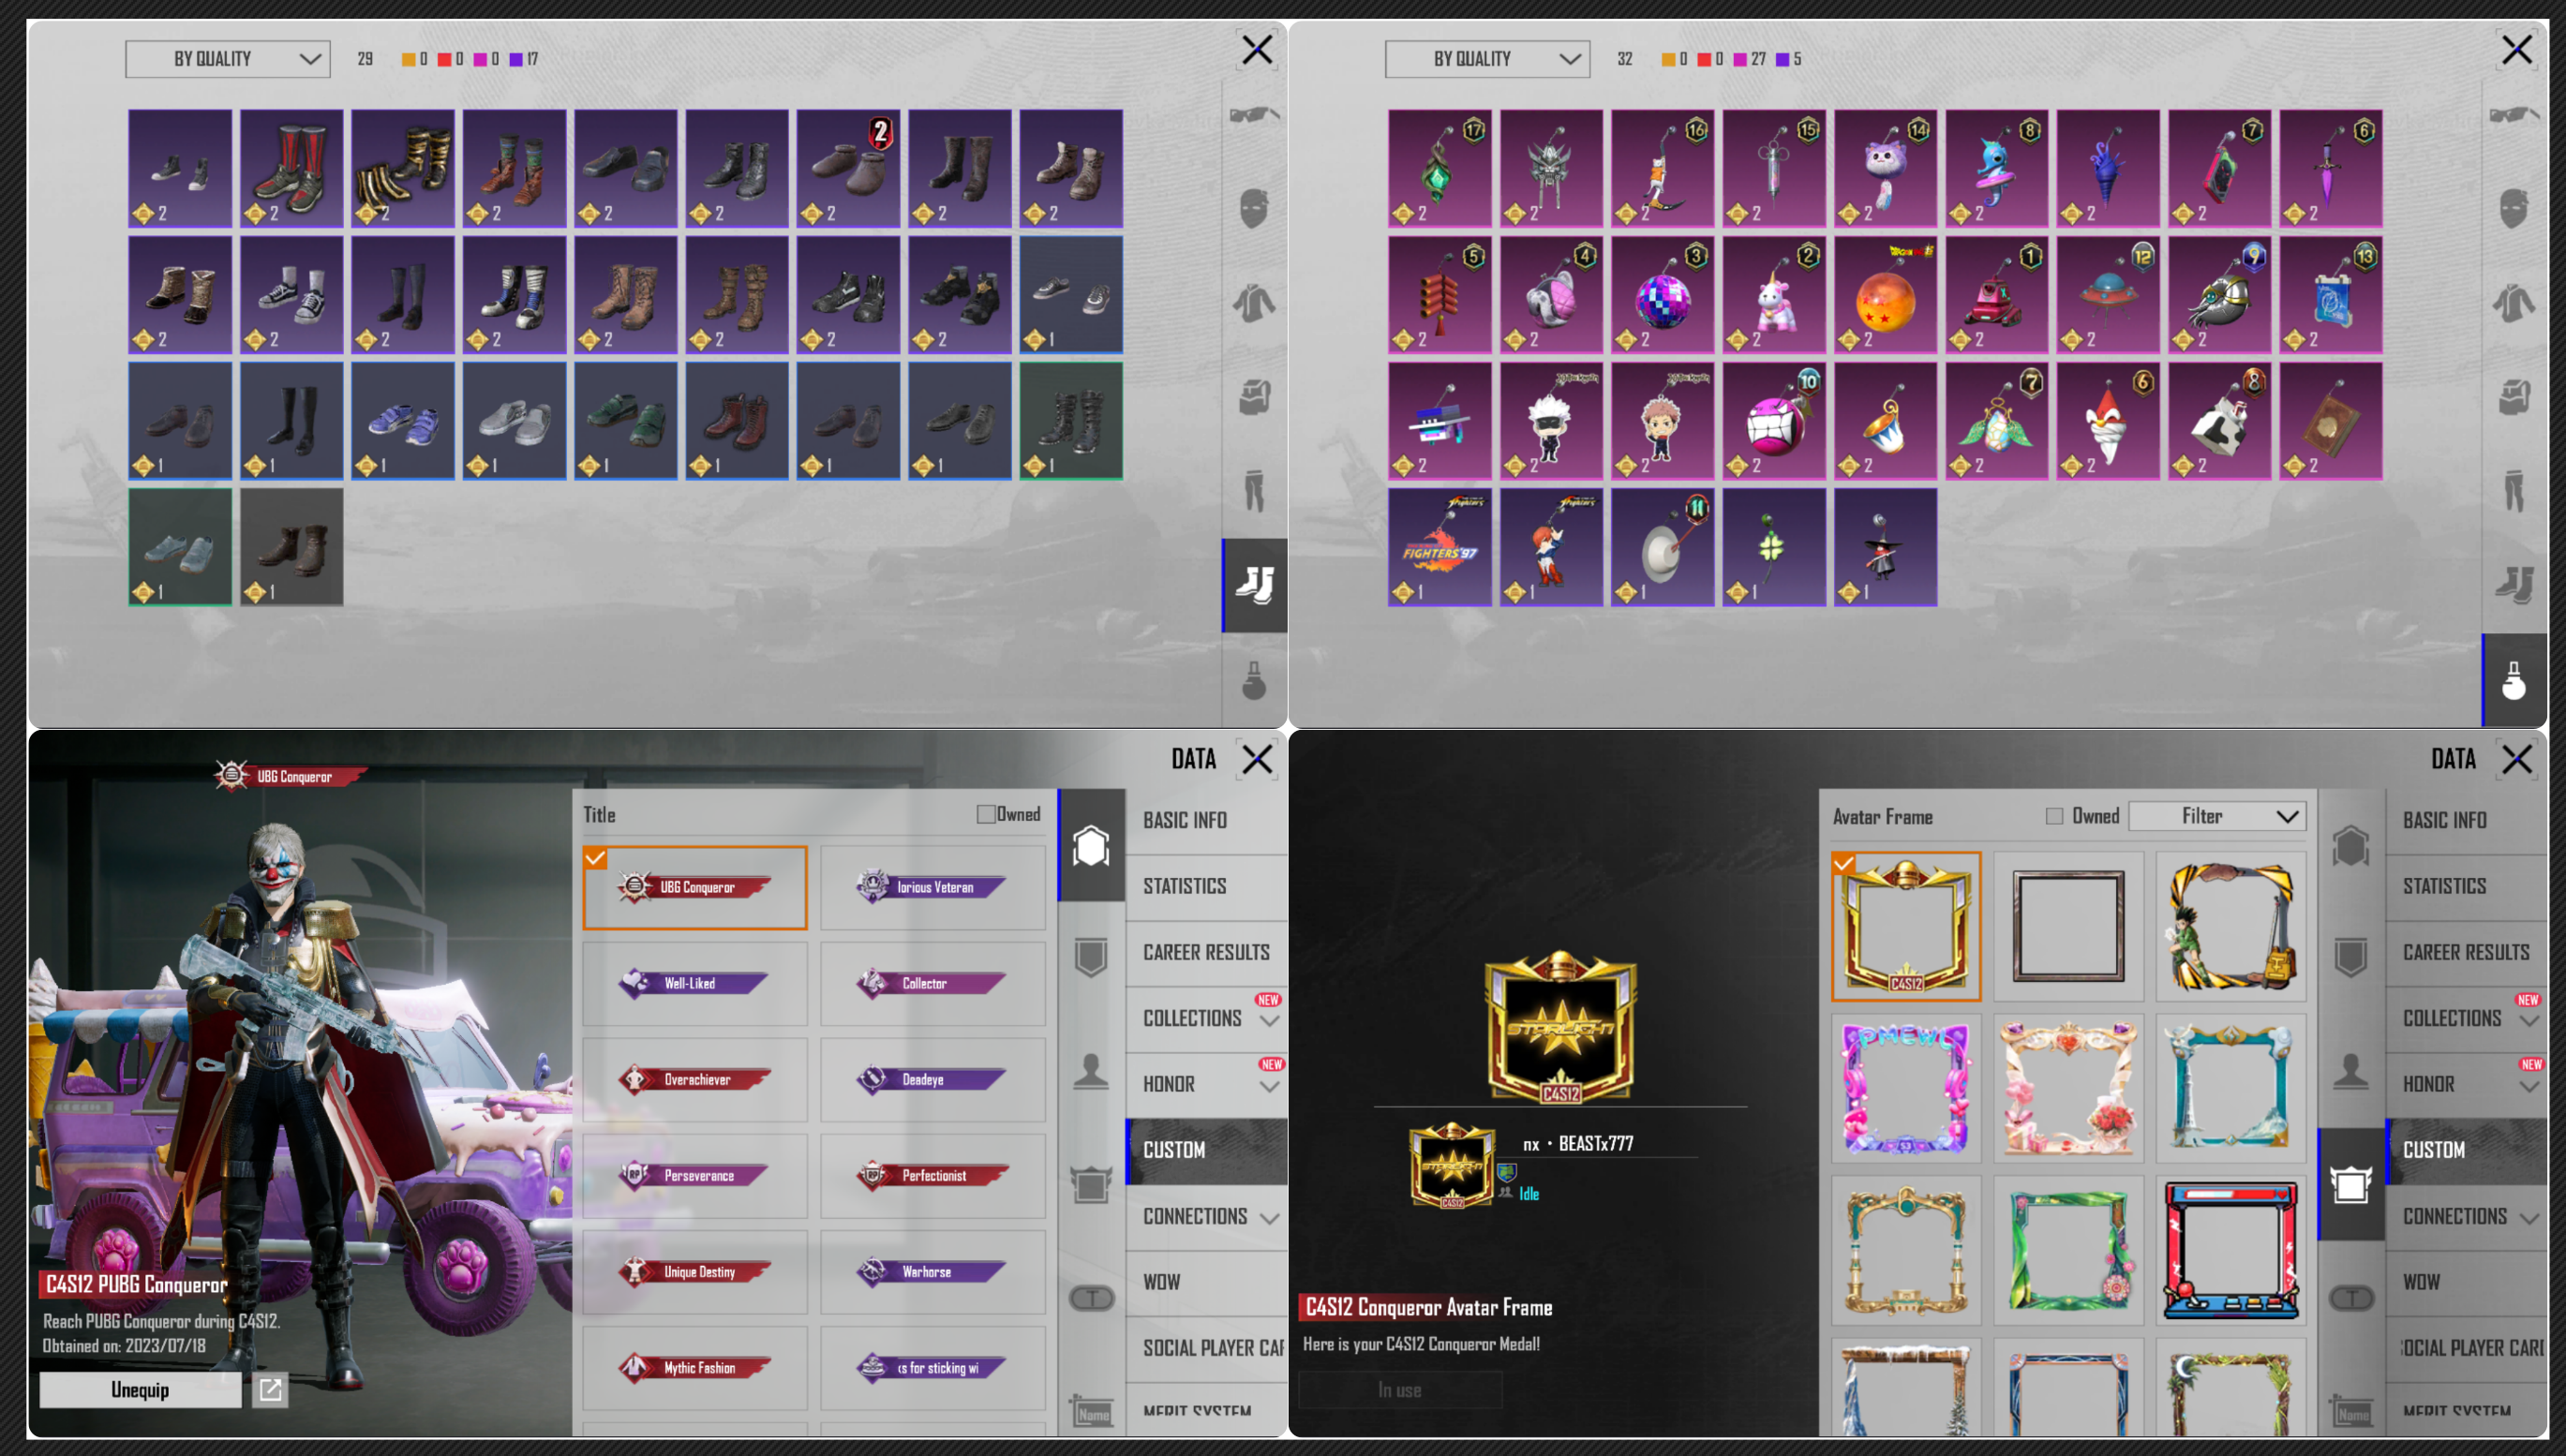Pick the Warhorse title
Screen dimensions: 2566x1456
point(933,1272)
